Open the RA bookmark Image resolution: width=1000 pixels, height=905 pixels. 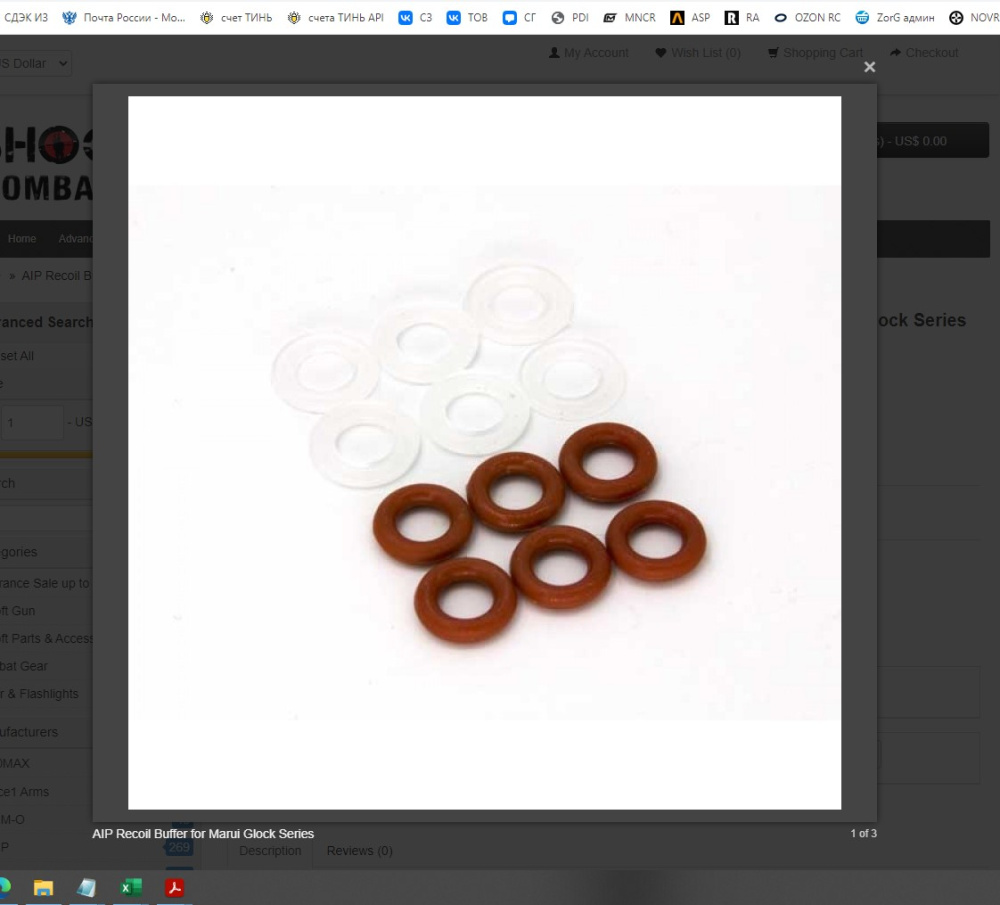click(742, 18)
